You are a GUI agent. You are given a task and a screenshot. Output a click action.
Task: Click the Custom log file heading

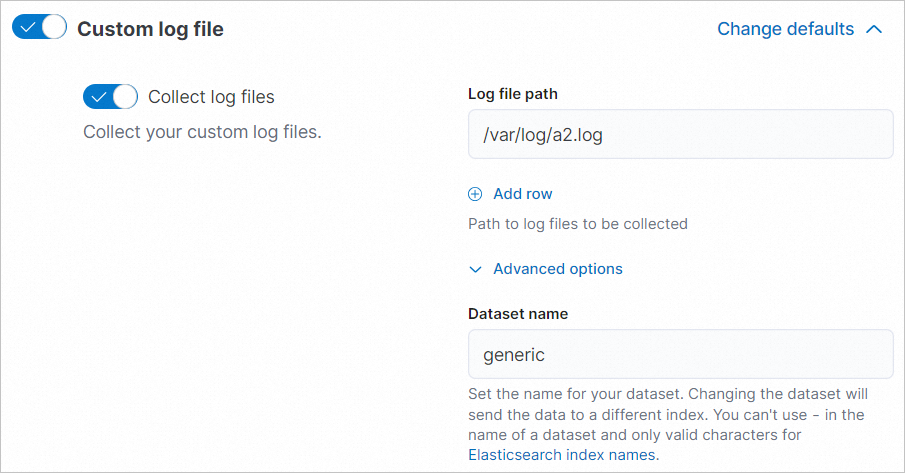[x=150, y=29]
